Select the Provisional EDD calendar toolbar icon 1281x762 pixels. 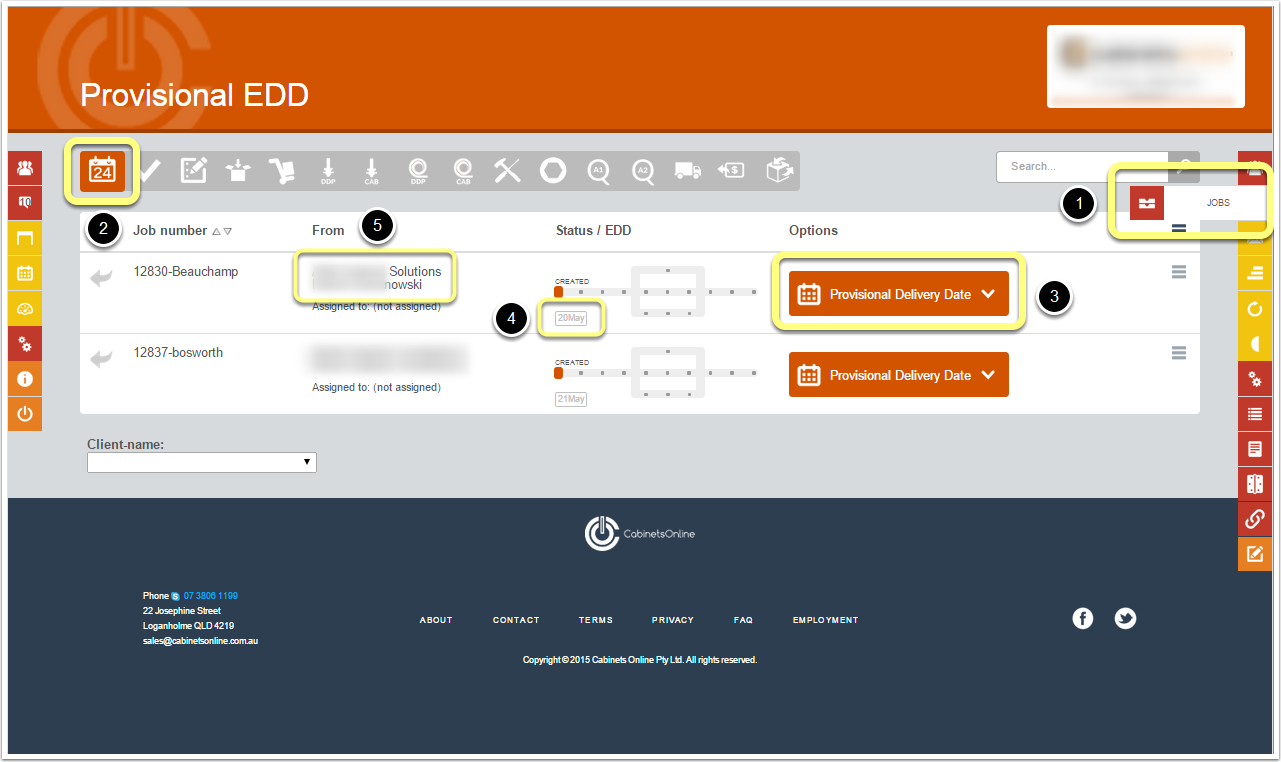[103, 170]
